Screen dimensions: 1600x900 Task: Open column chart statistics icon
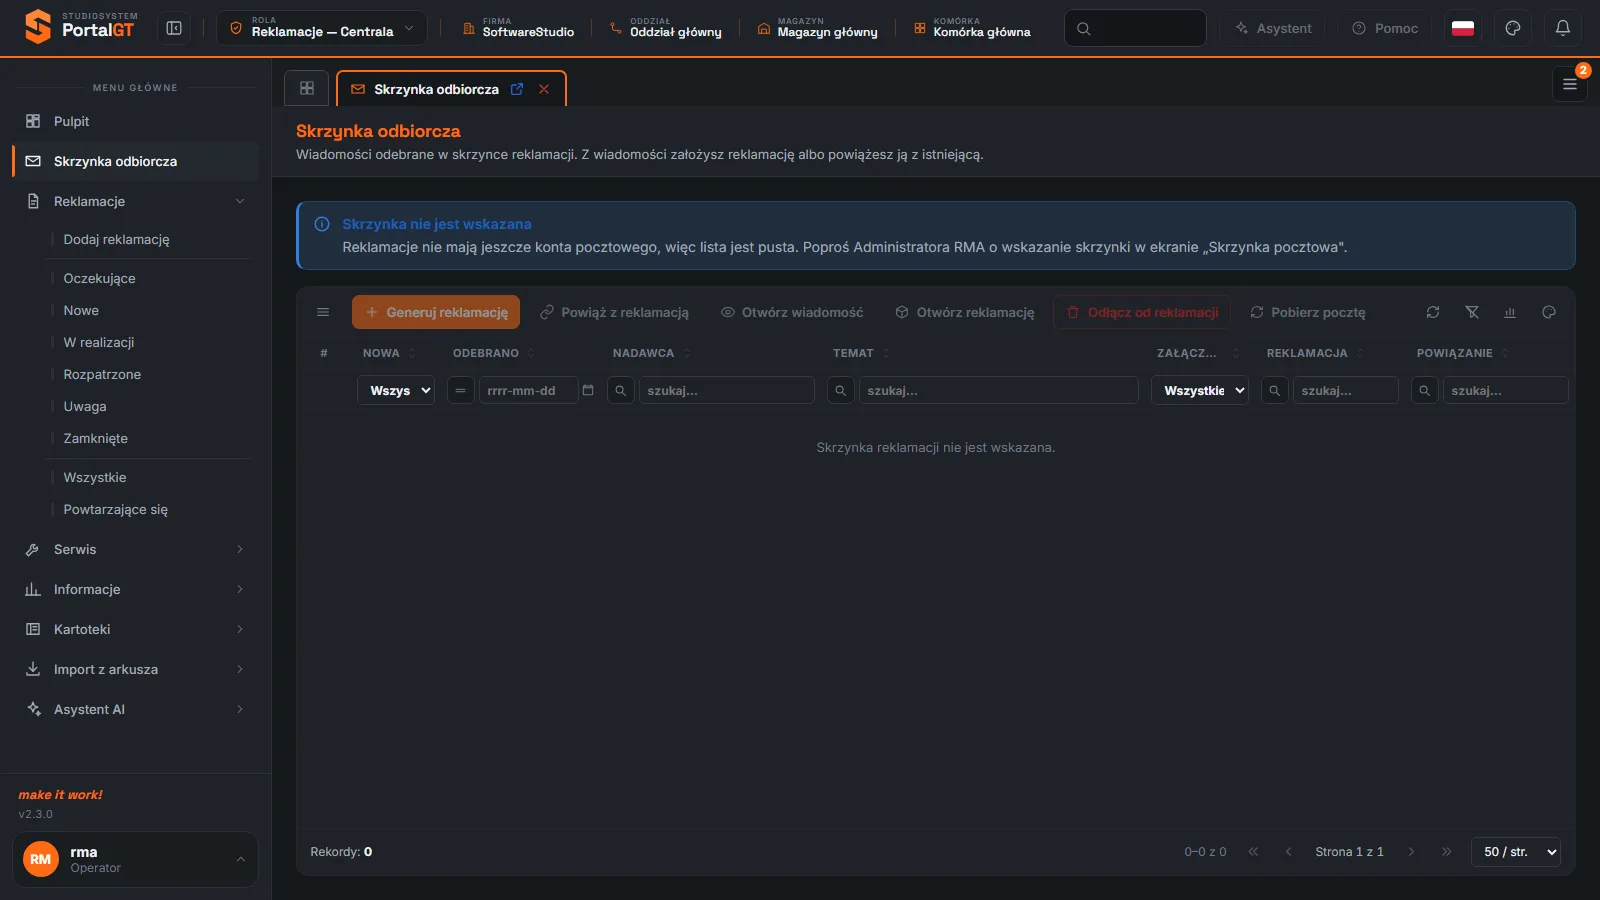click(x=1510, y=312)
